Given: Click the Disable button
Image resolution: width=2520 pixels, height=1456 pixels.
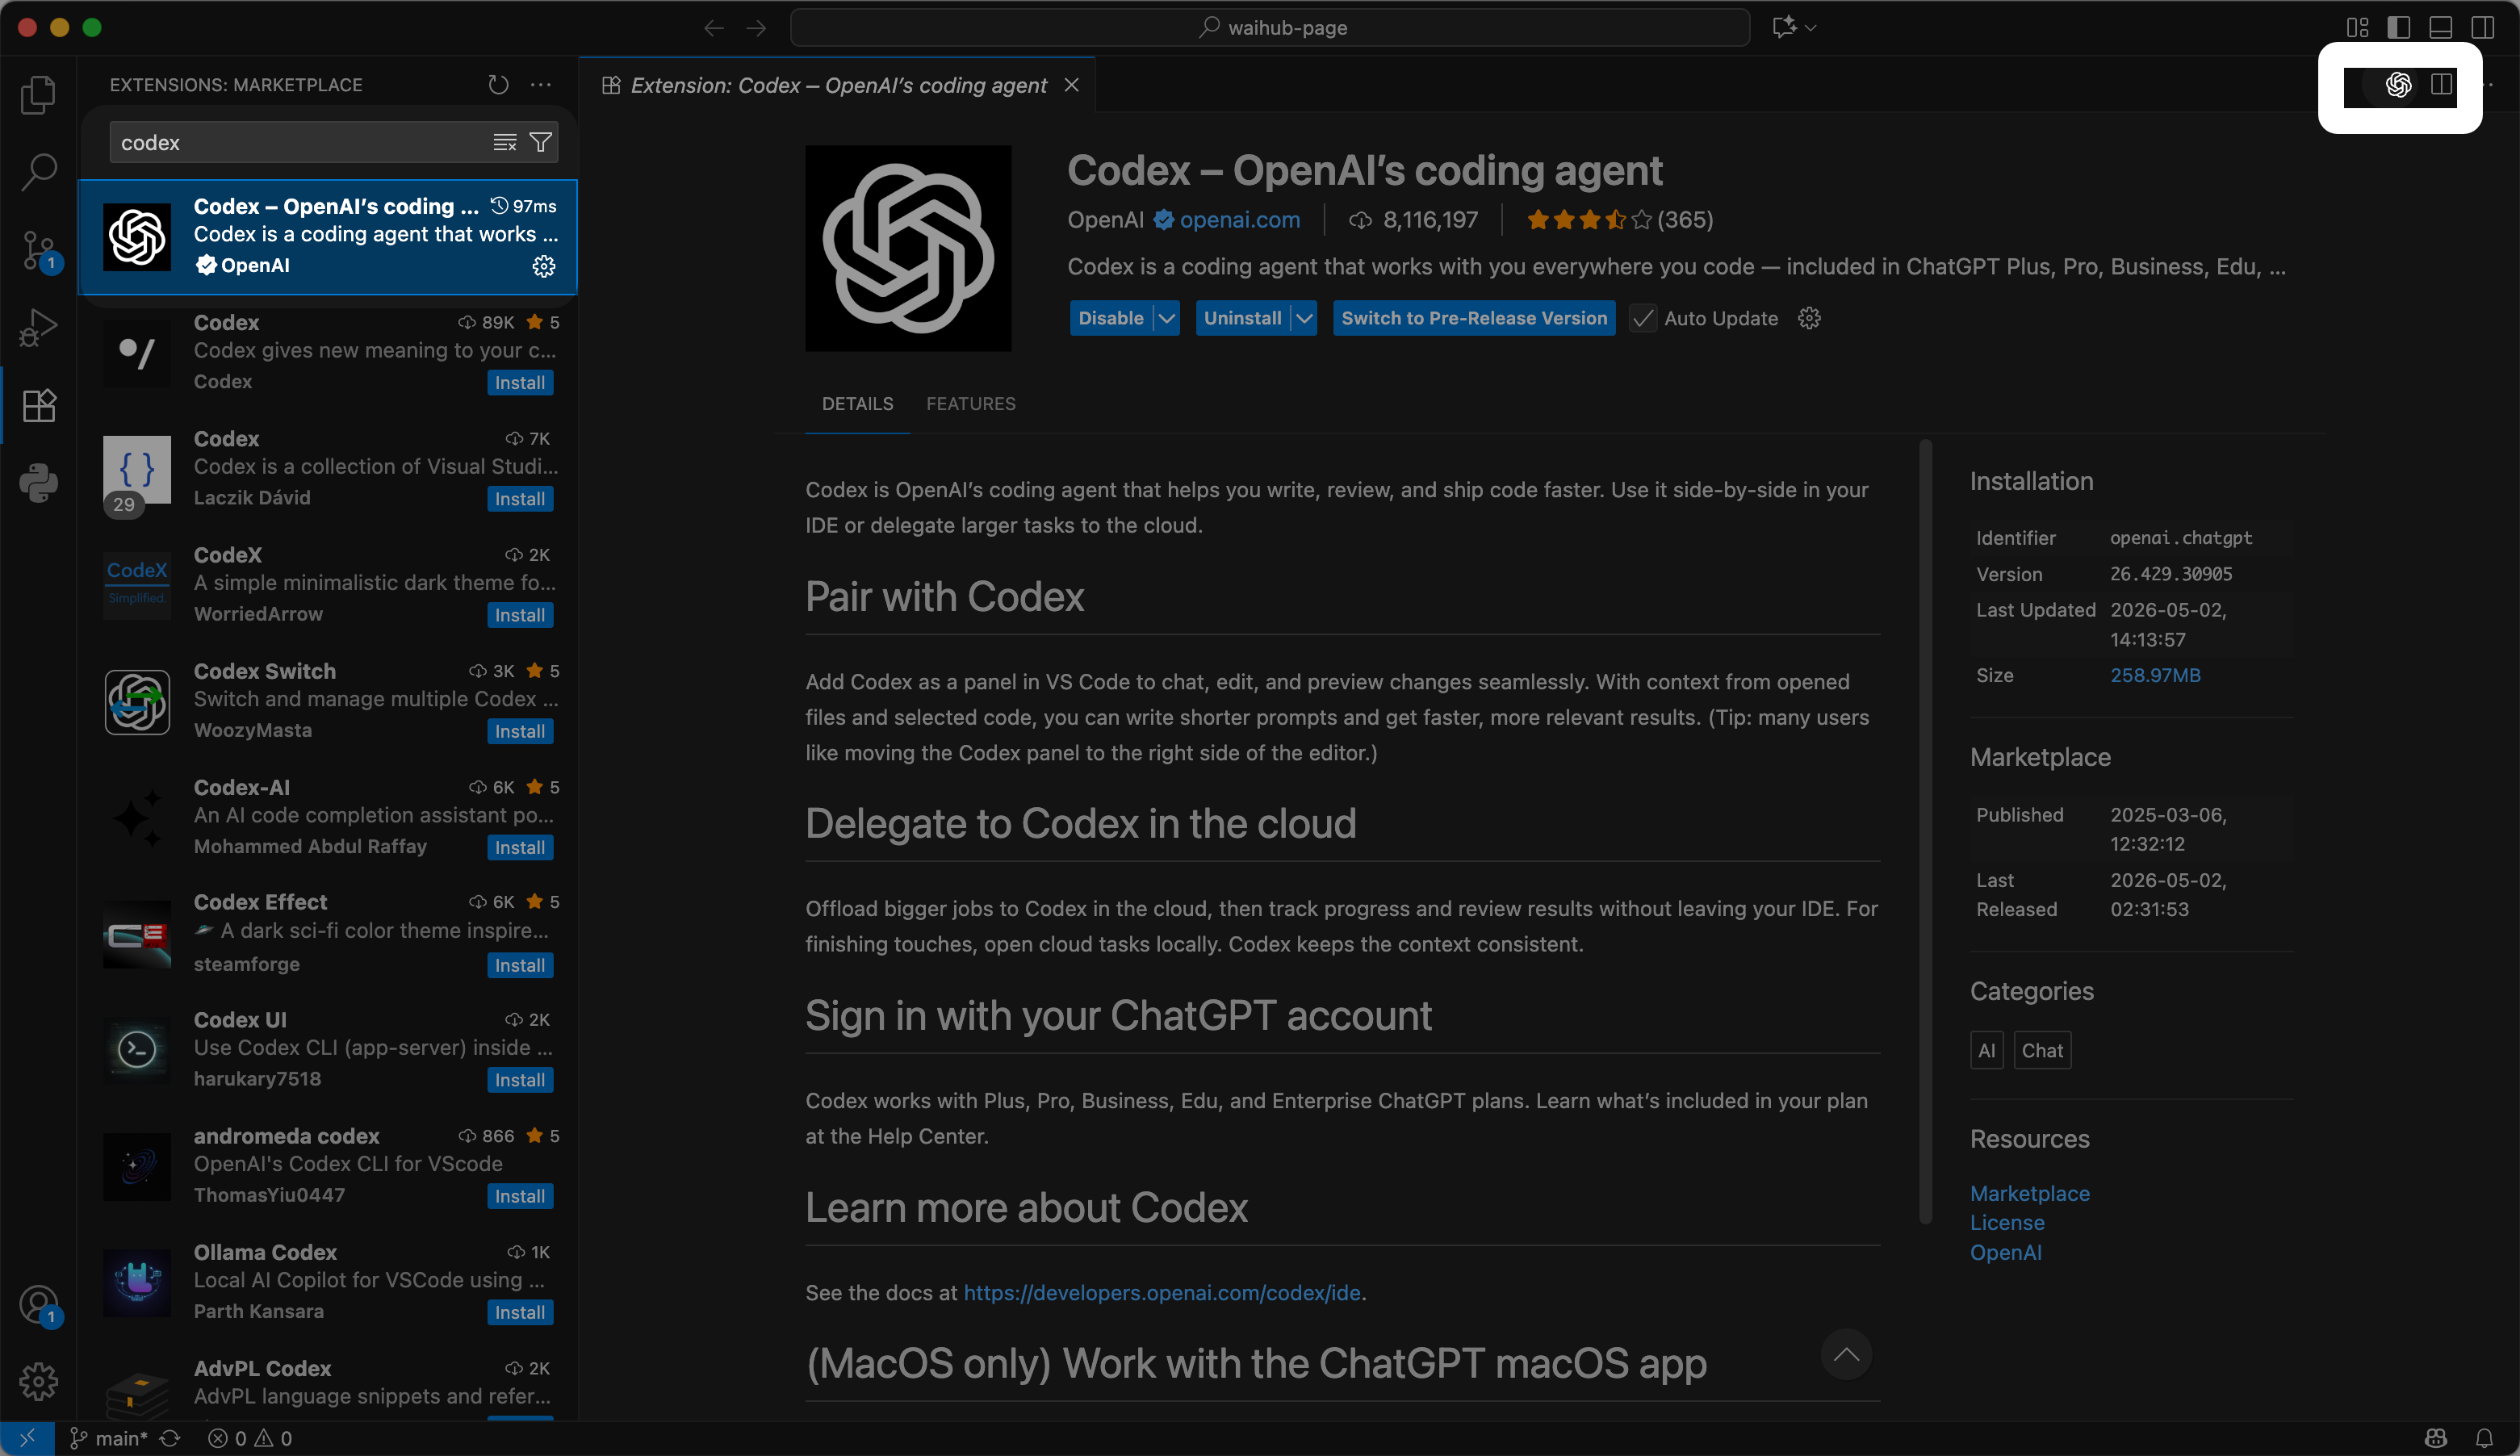Looking at the screenshot, I should pos(1111,318).
